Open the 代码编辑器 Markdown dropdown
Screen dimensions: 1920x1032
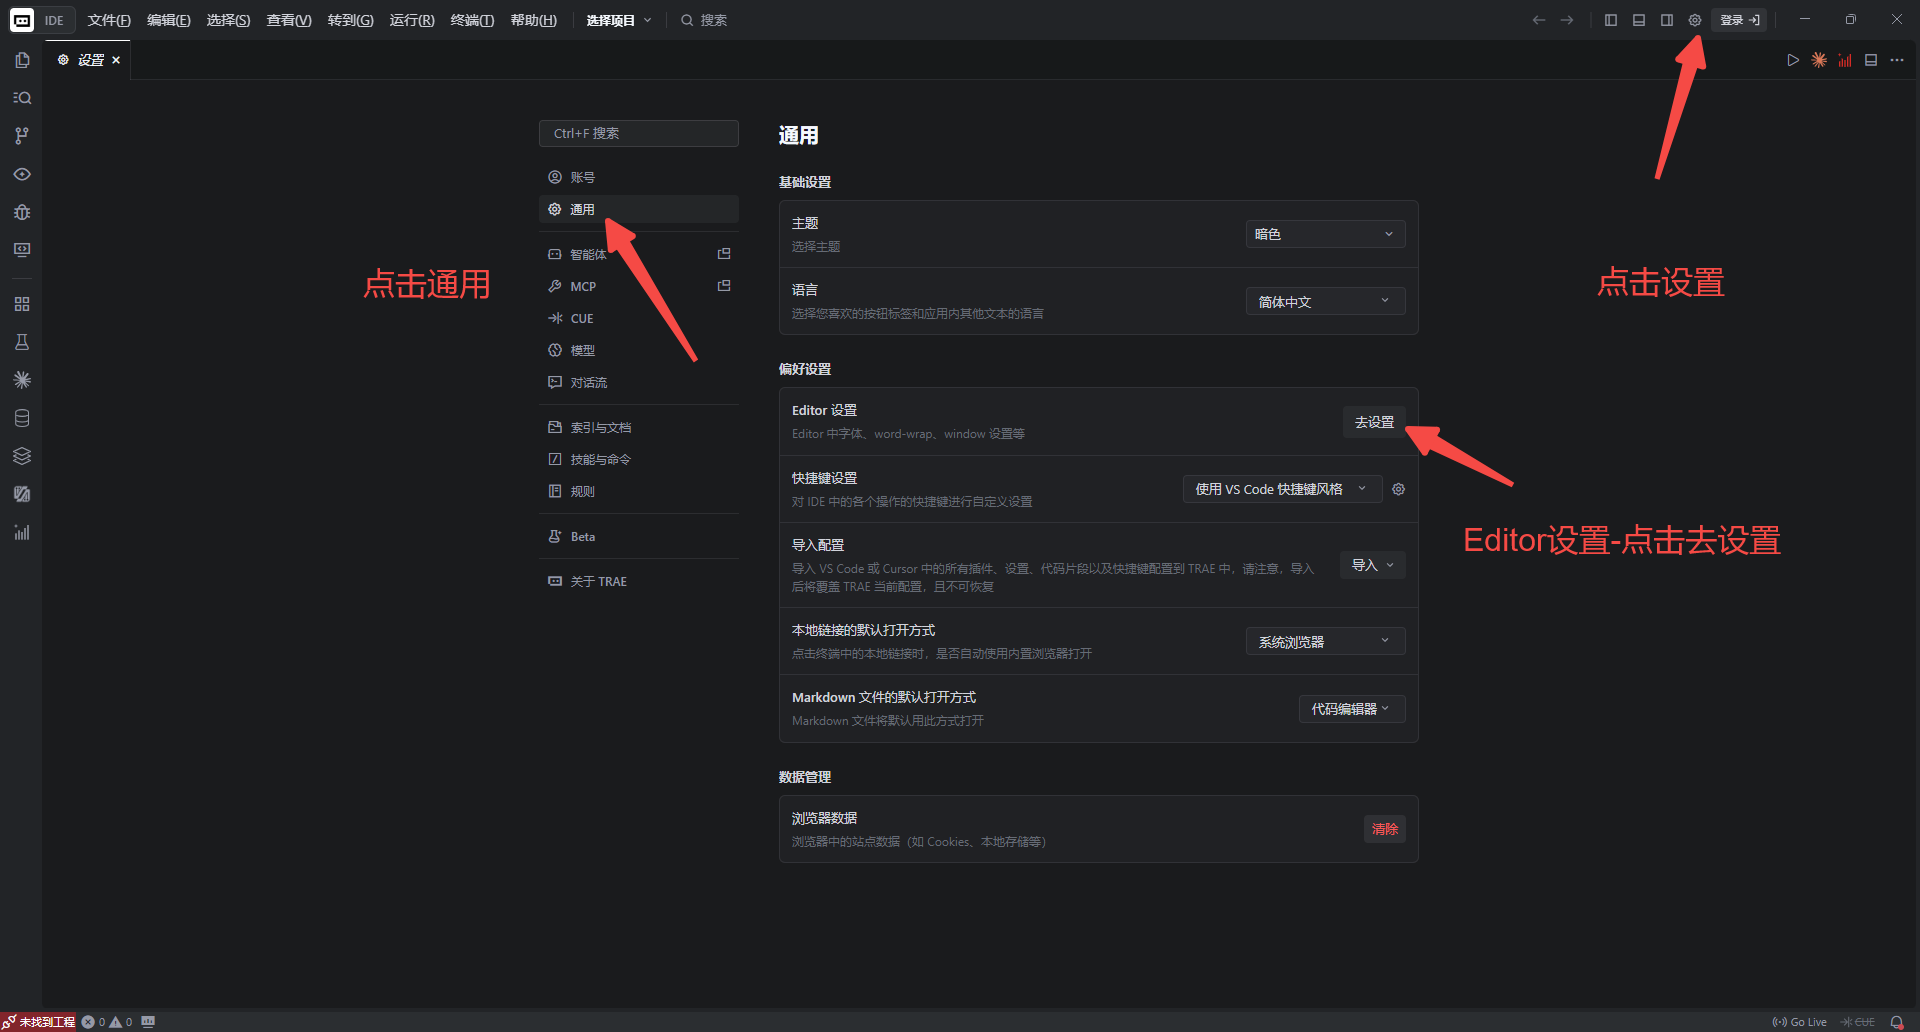click(x=1352, y=709)
